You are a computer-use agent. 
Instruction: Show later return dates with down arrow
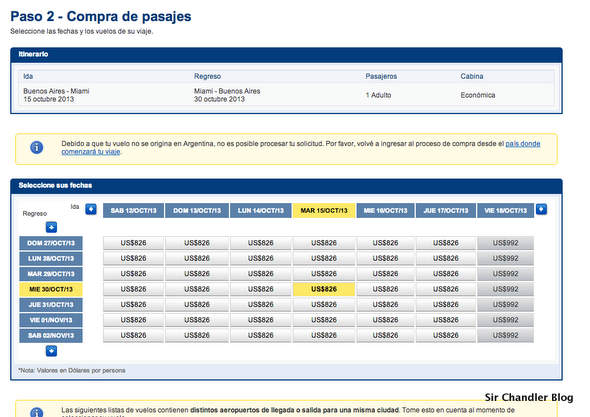coord(52,351)
